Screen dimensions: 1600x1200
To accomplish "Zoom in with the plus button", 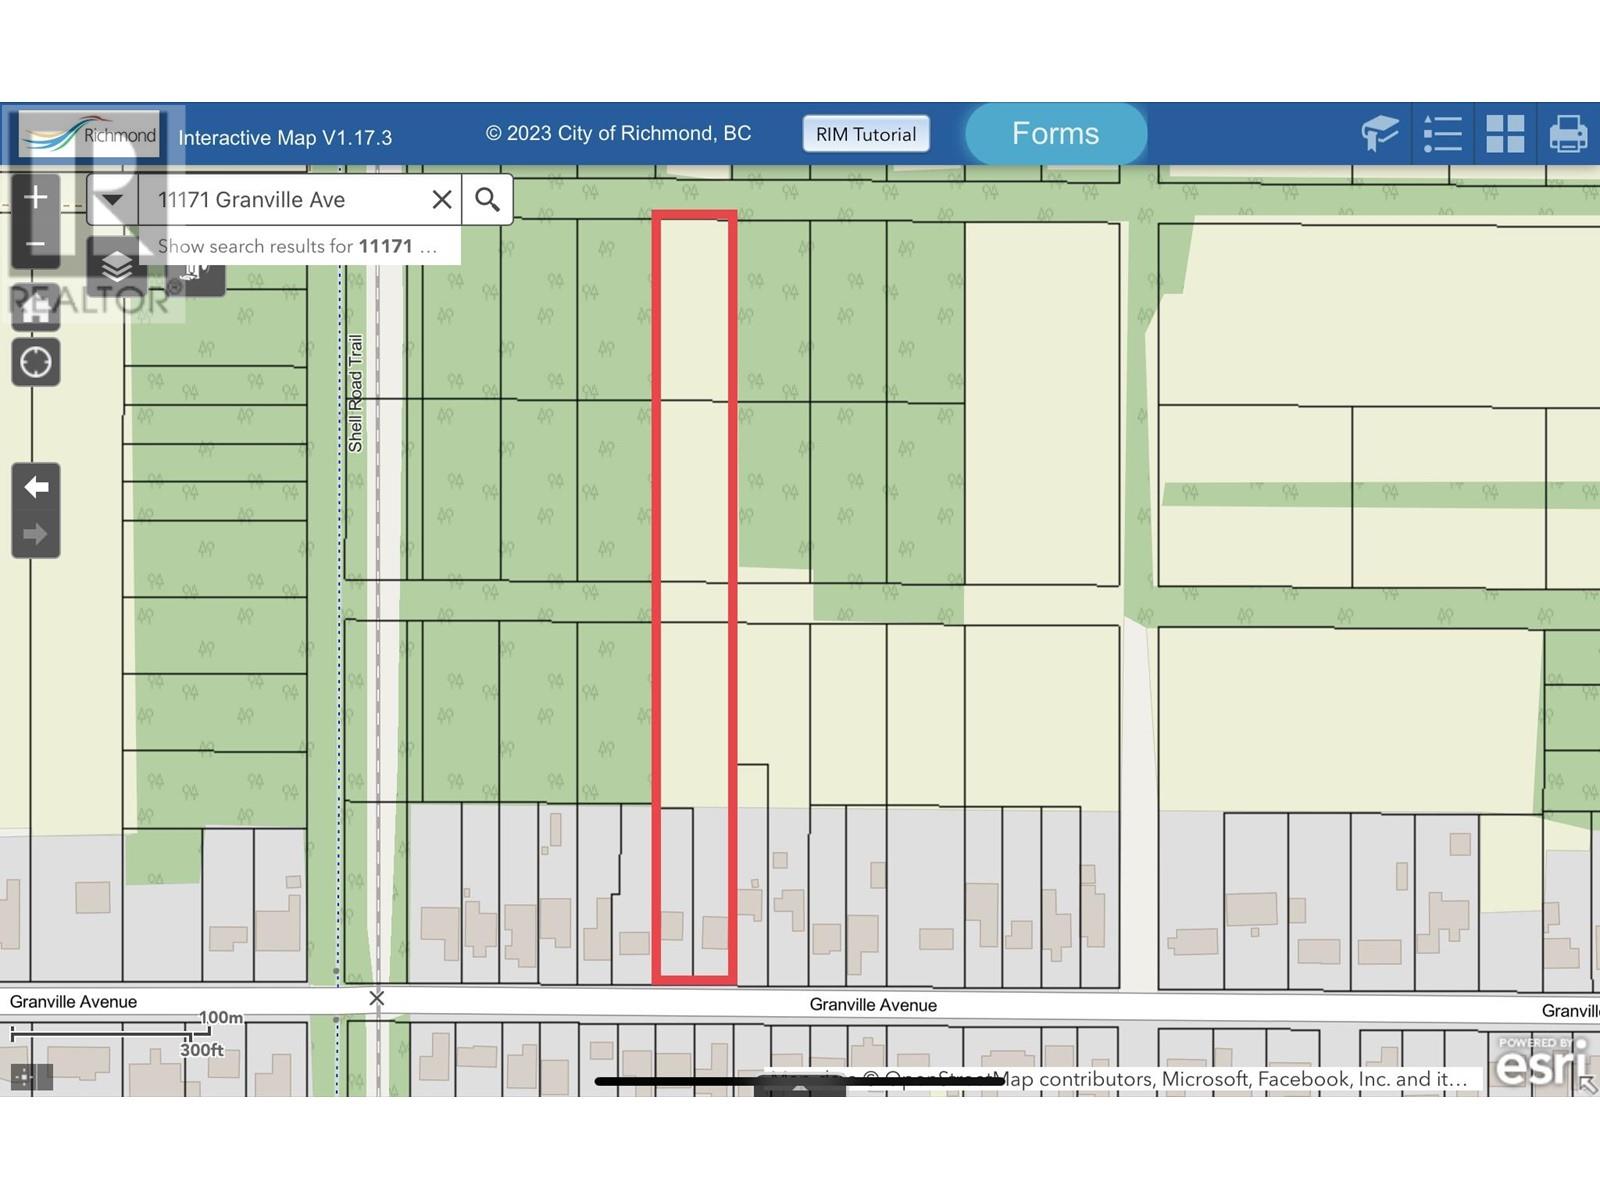I will 36,198.
